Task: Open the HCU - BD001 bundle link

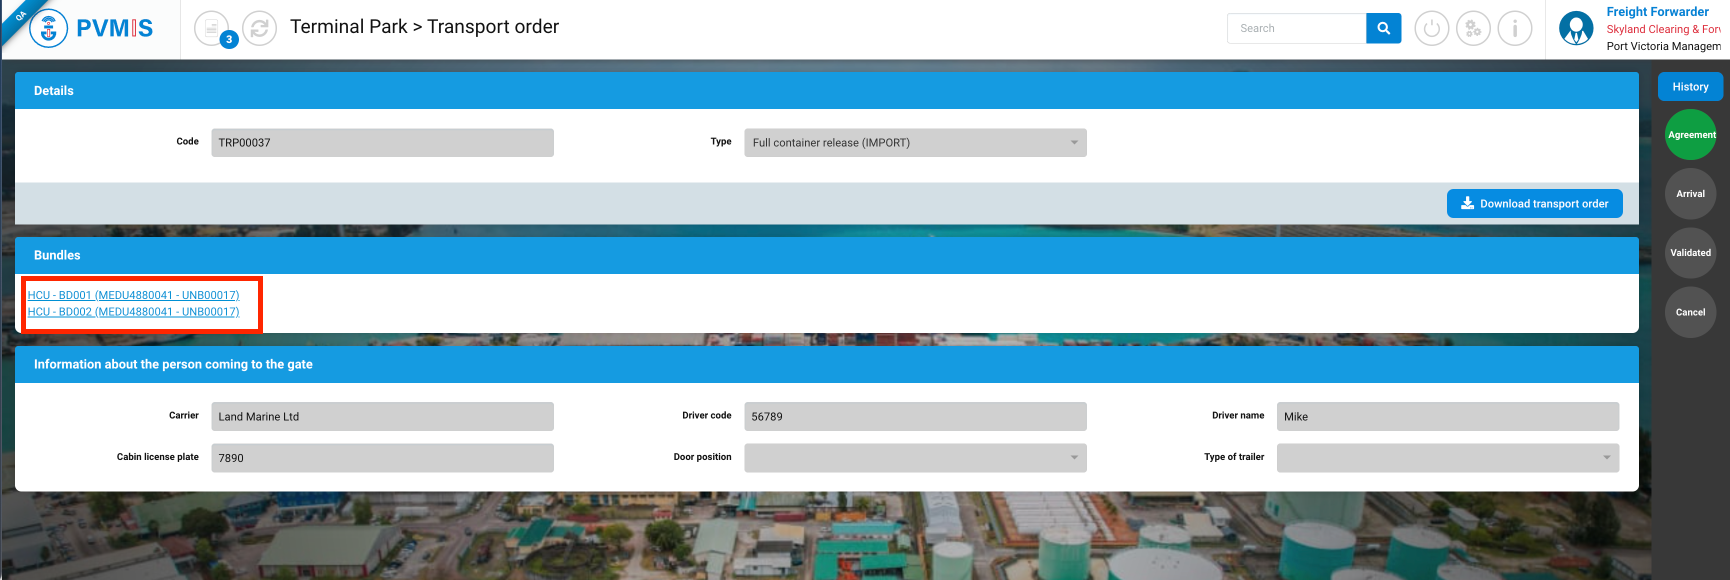Action: point(133,295)
